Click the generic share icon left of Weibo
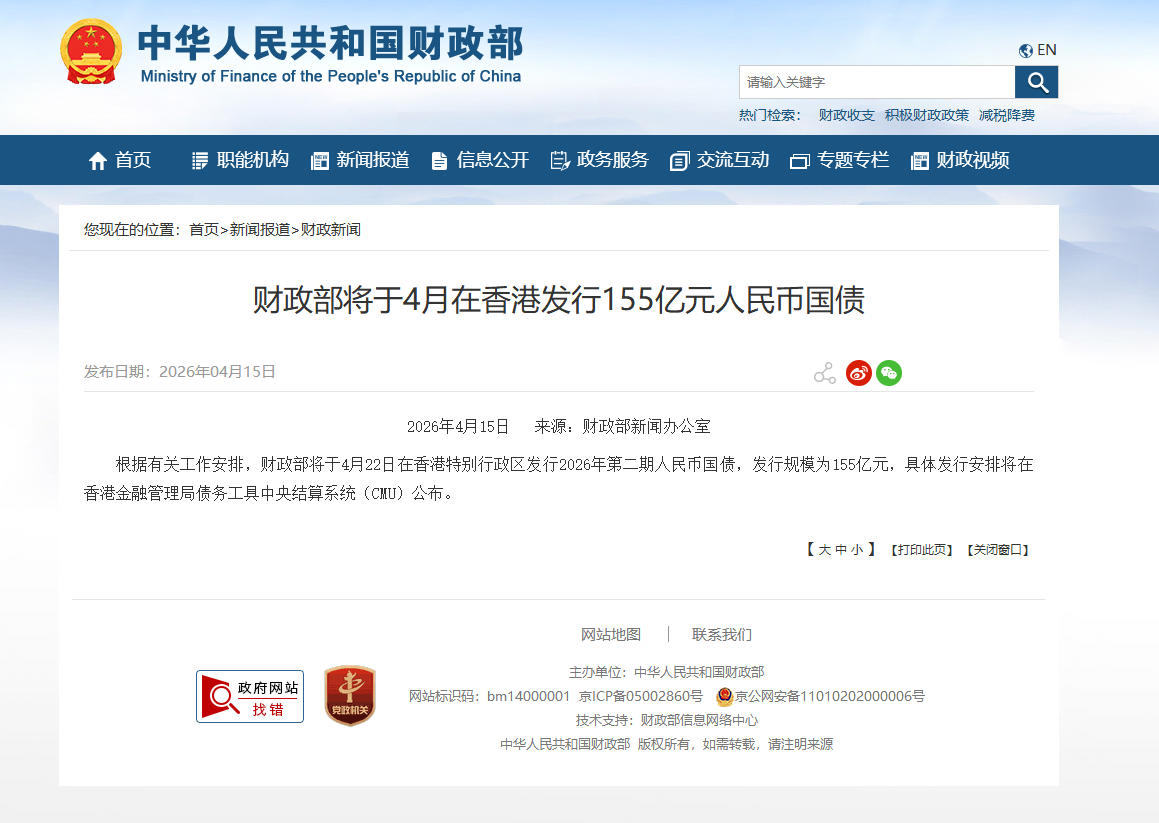 click(x=824, y=371)
